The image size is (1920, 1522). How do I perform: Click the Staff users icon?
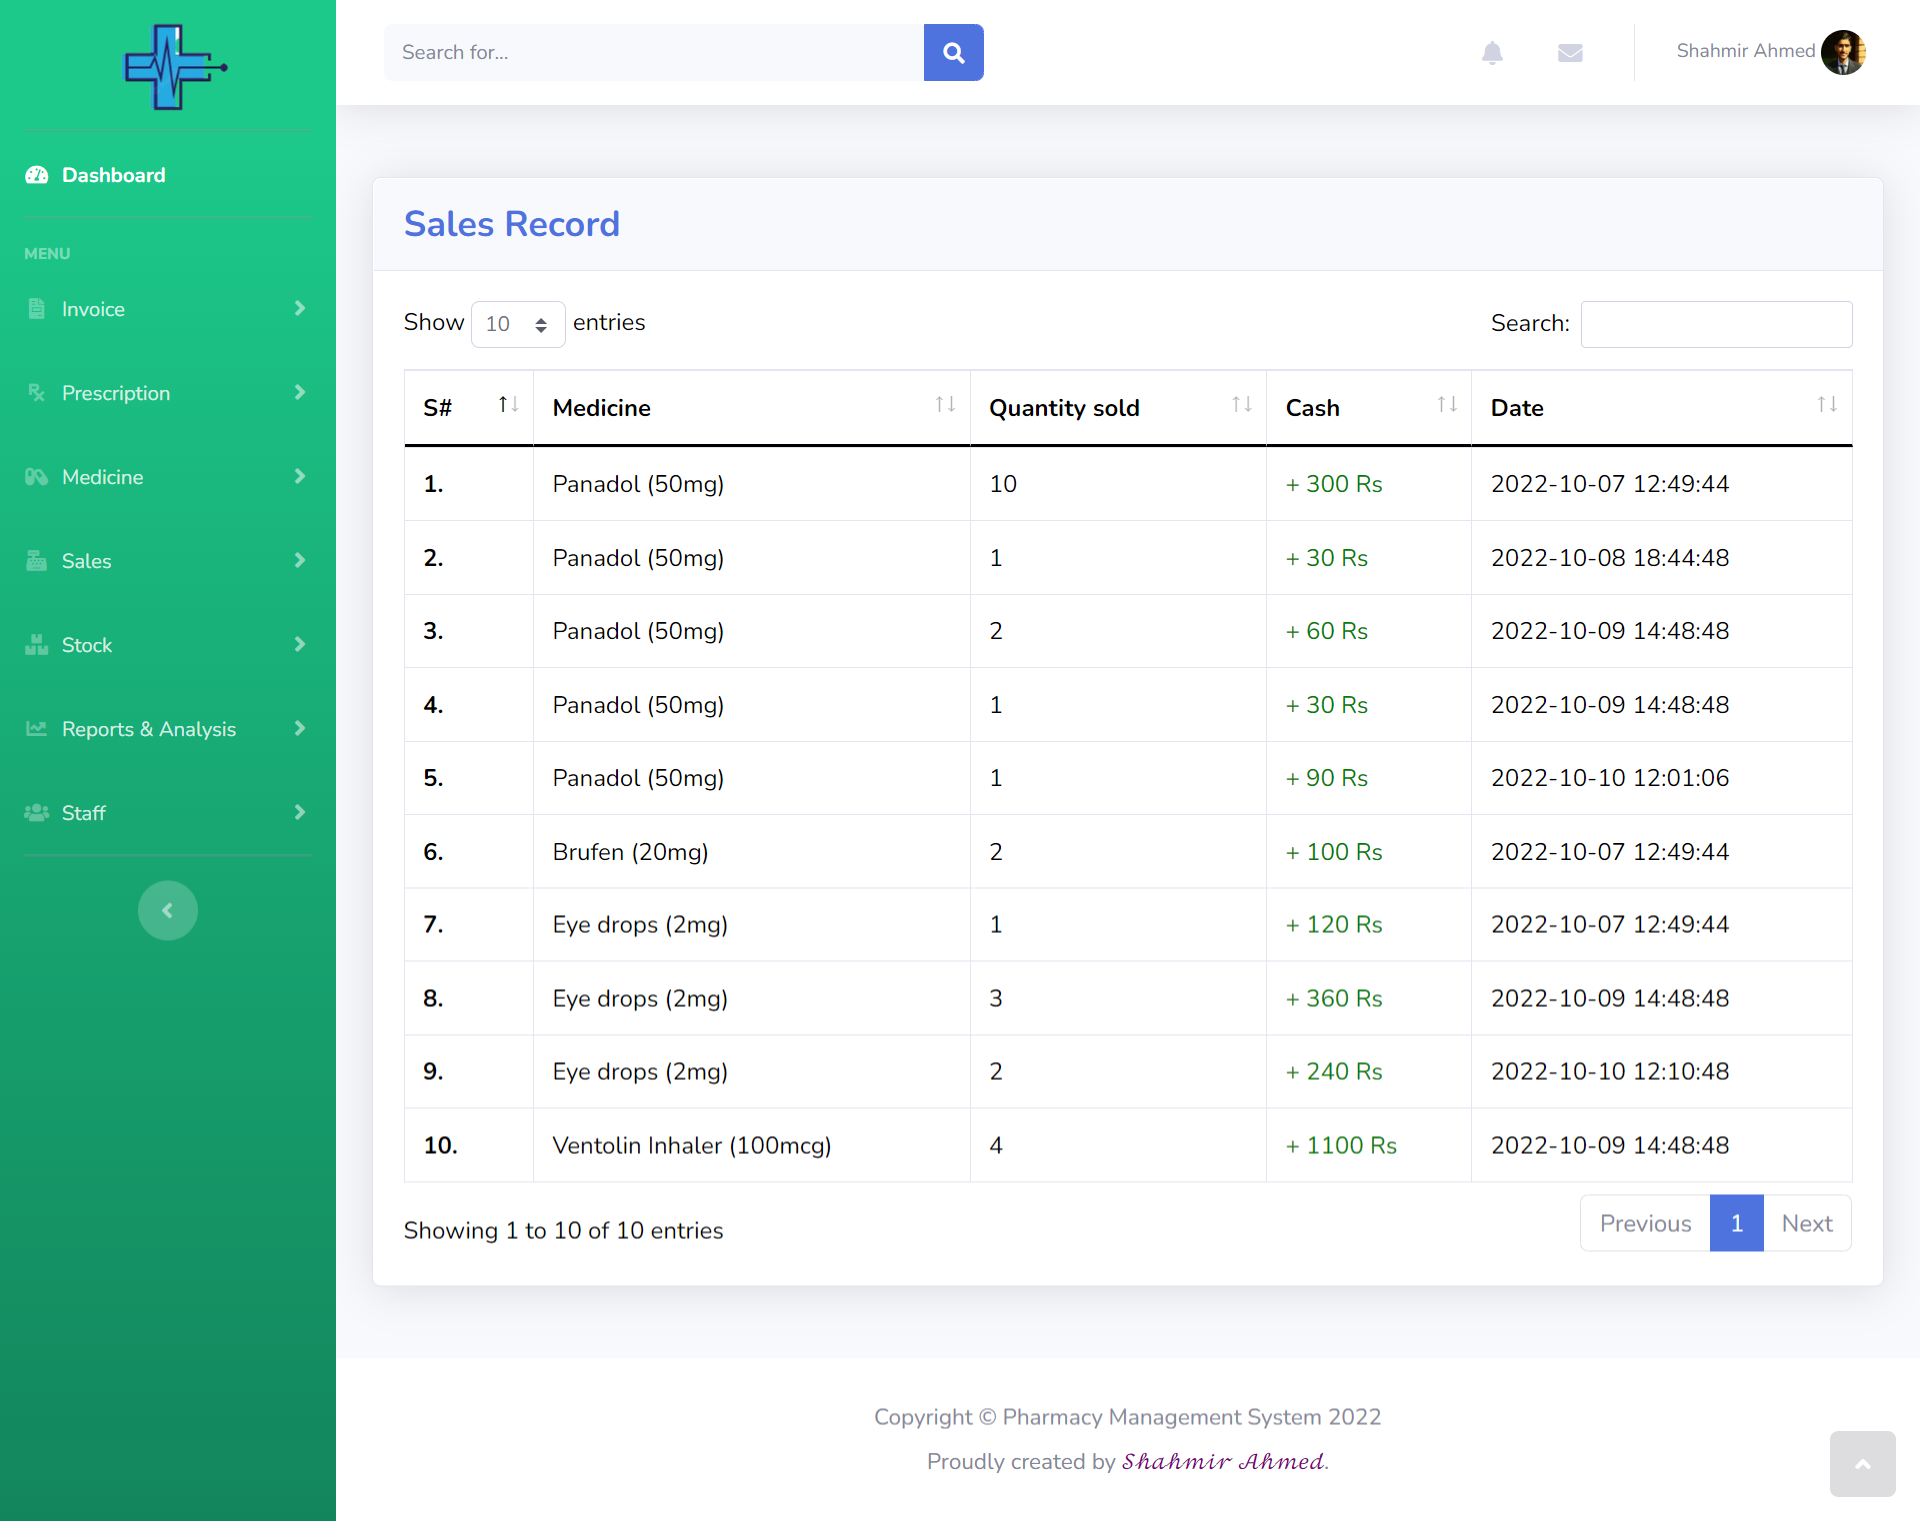[37, 813]
